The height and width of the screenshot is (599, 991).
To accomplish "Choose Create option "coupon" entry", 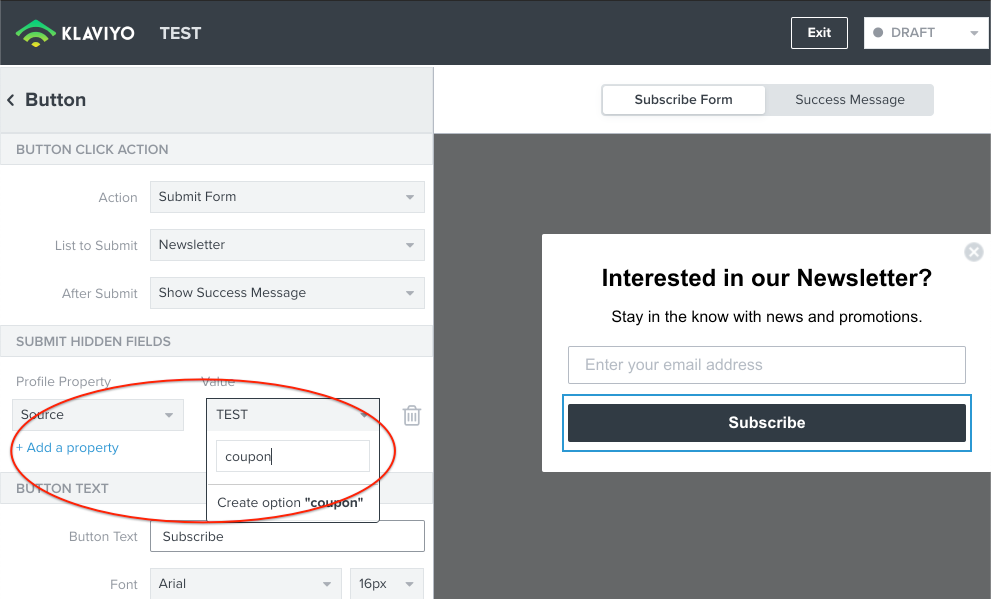I will pos(290,503).
